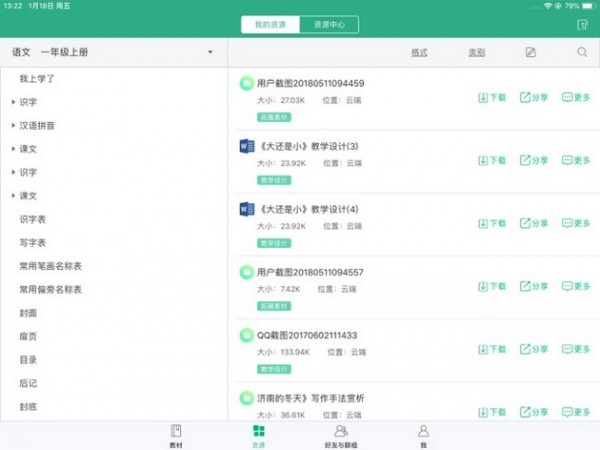Click image icon of 用户截图20180511094459
Image resolution: width=600 pixels, height=450 pixels.
point(247,83)
